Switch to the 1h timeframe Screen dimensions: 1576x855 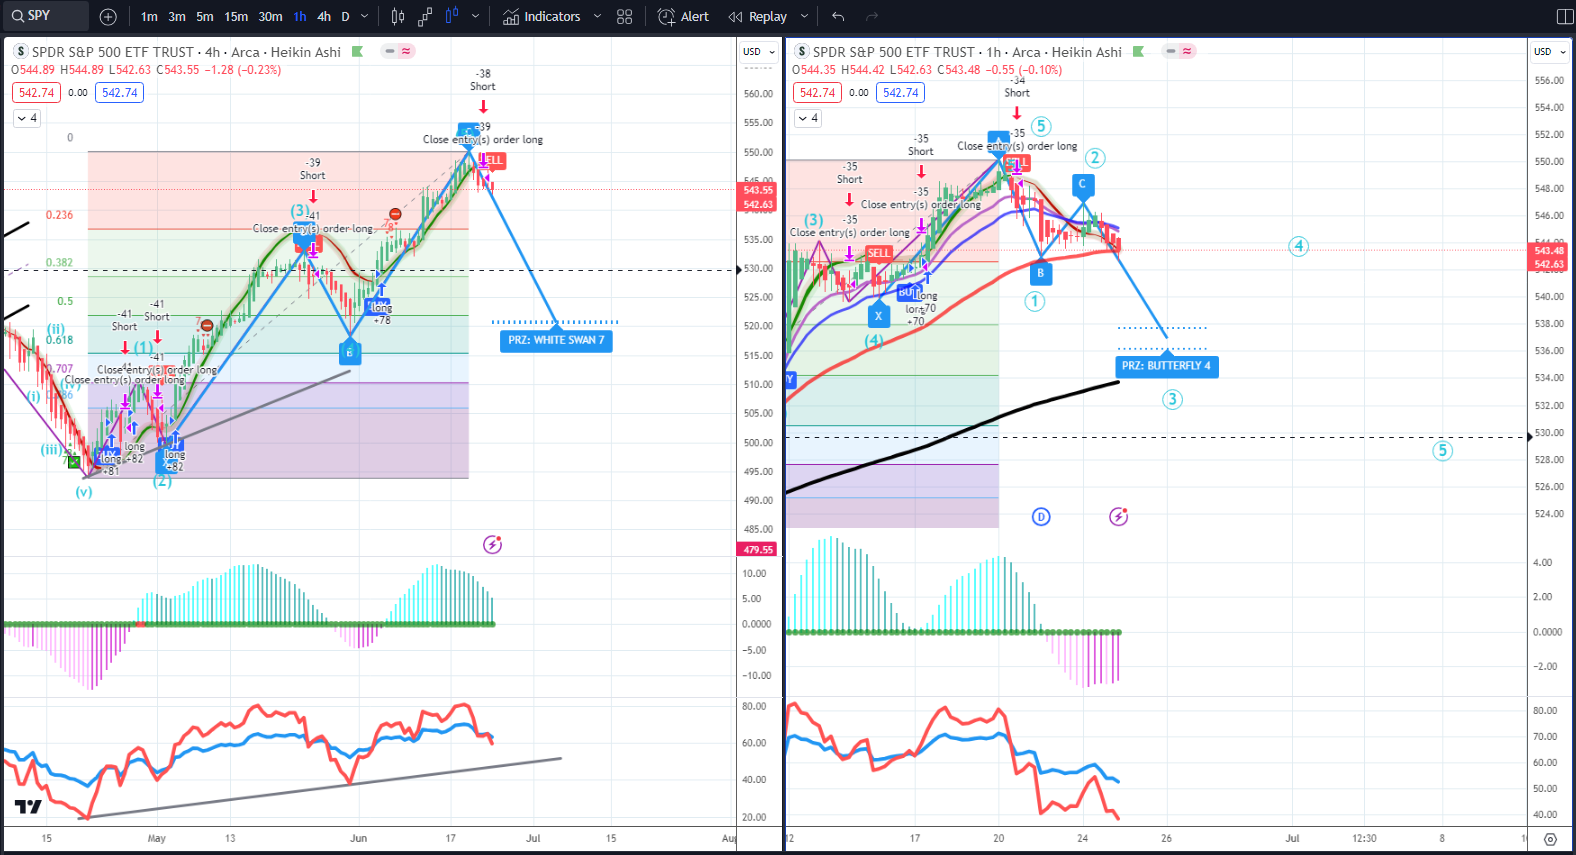[300, 16]
